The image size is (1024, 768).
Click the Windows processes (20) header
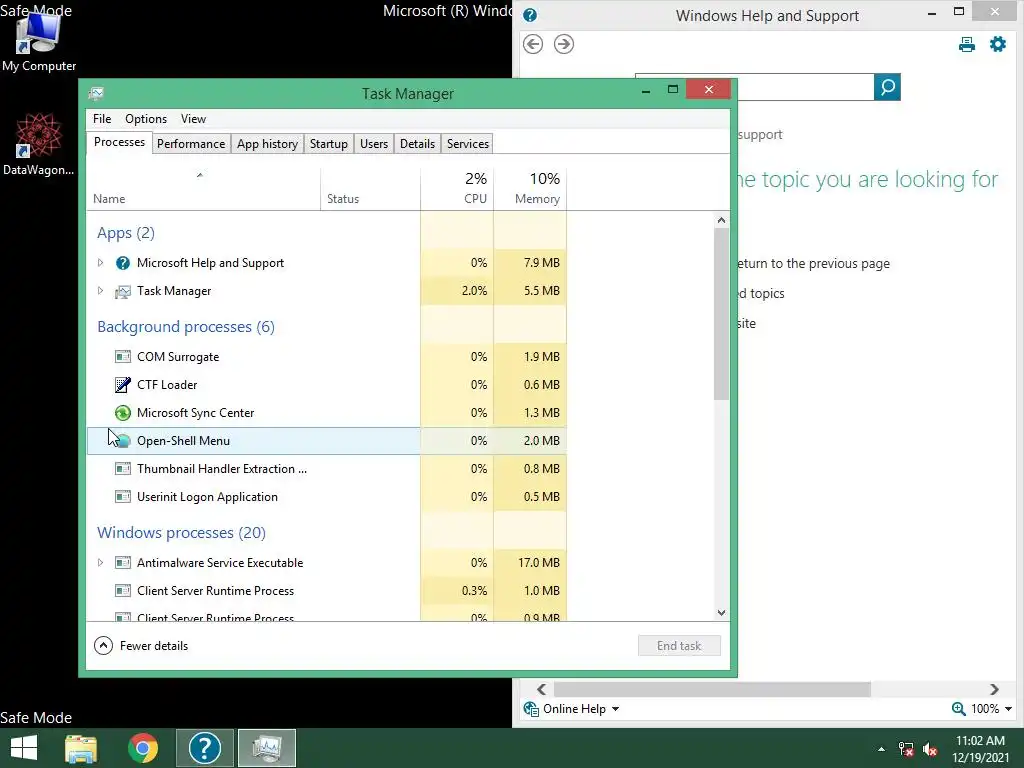pyautogui.click(x=182, y=533)
